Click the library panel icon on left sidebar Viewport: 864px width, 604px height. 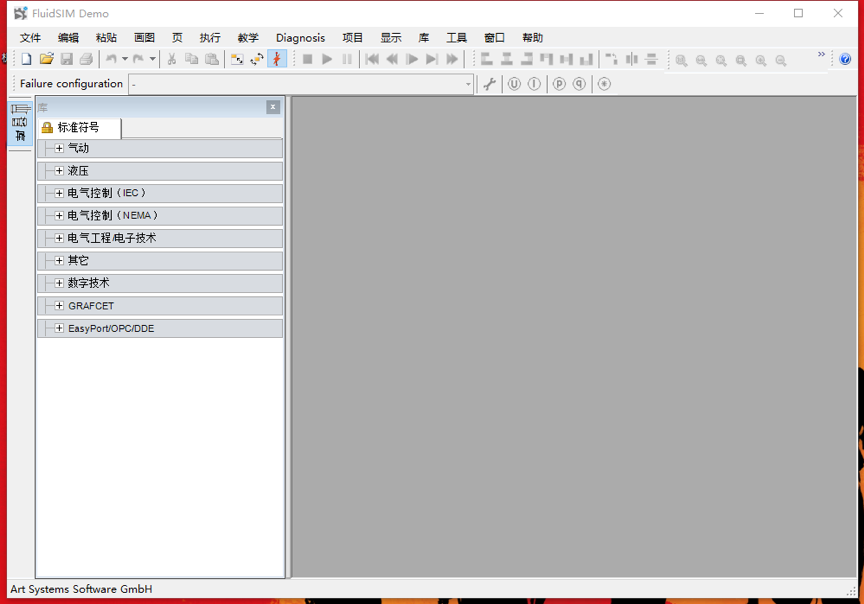coord(20,122)
